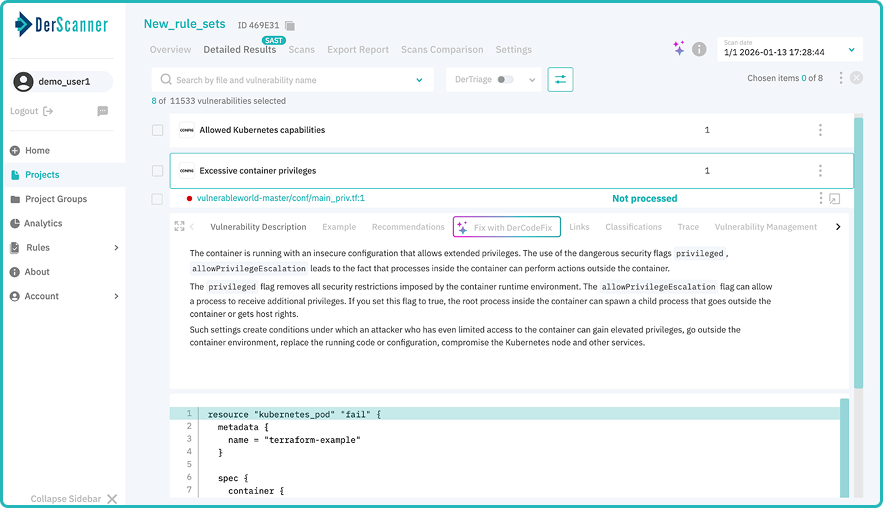883x508 pixels.
Task: Open main_priv.tf entry in new window icon
Action: [835, 198]
